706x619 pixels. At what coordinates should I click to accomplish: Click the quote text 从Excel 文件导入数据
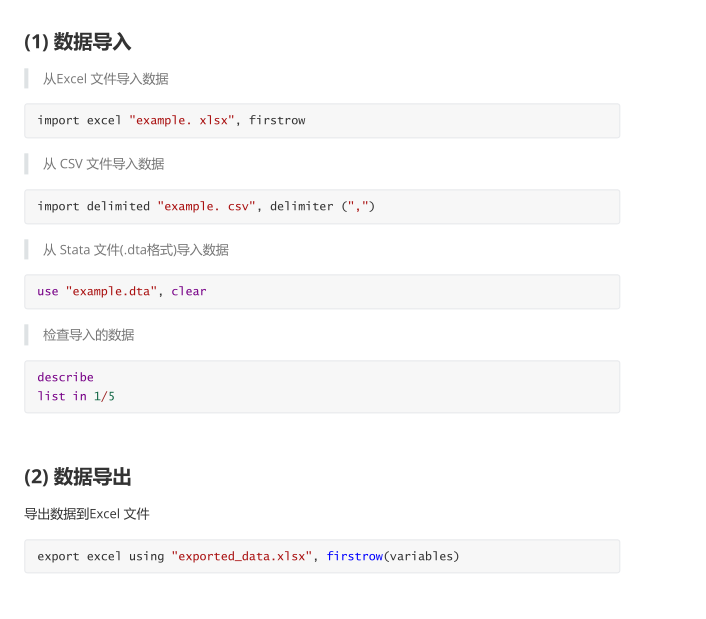[106, 79]
